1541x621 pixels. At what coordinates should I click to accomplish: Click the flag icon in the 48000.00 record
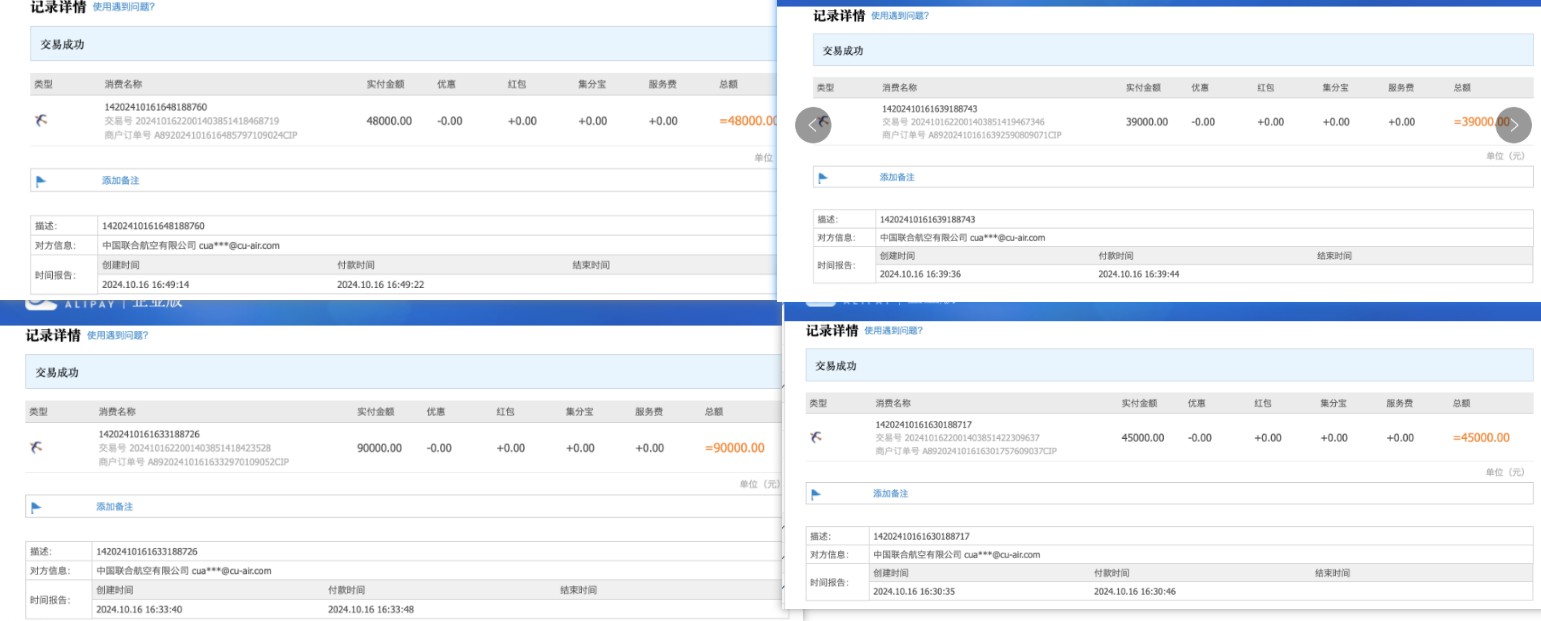(41, 181)
